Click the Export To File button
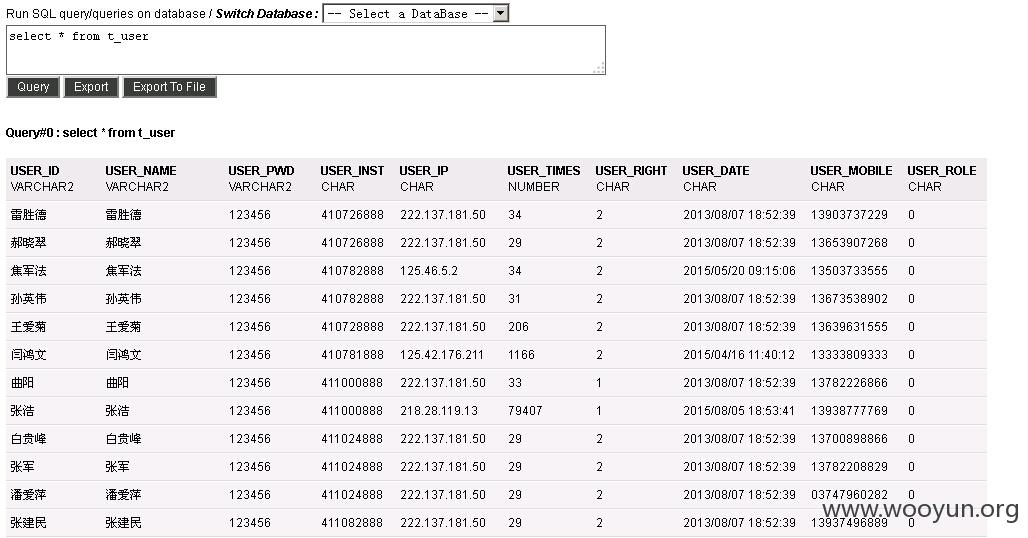The image size is (1028, 538). [169, 87]
